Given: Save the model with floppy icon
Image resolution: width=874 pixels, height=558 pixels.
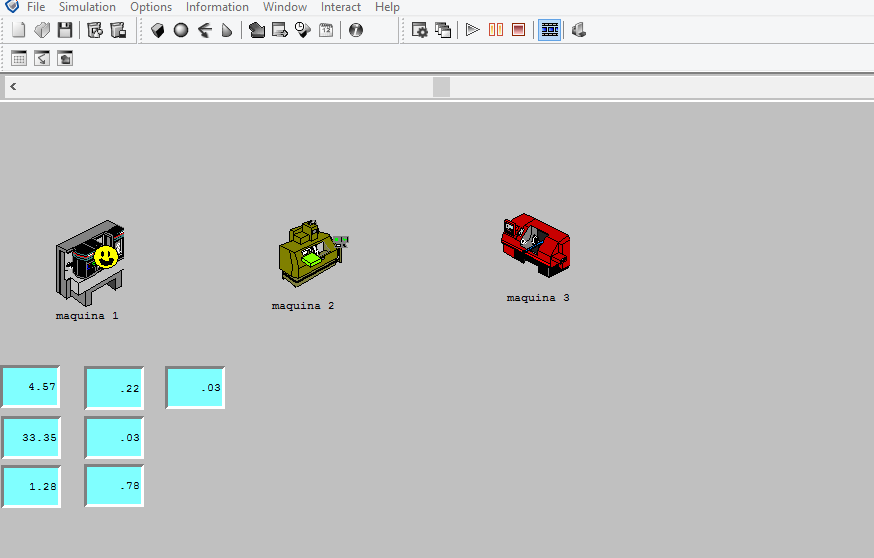Looking at the screenshot, I should [x=65, y=30].
